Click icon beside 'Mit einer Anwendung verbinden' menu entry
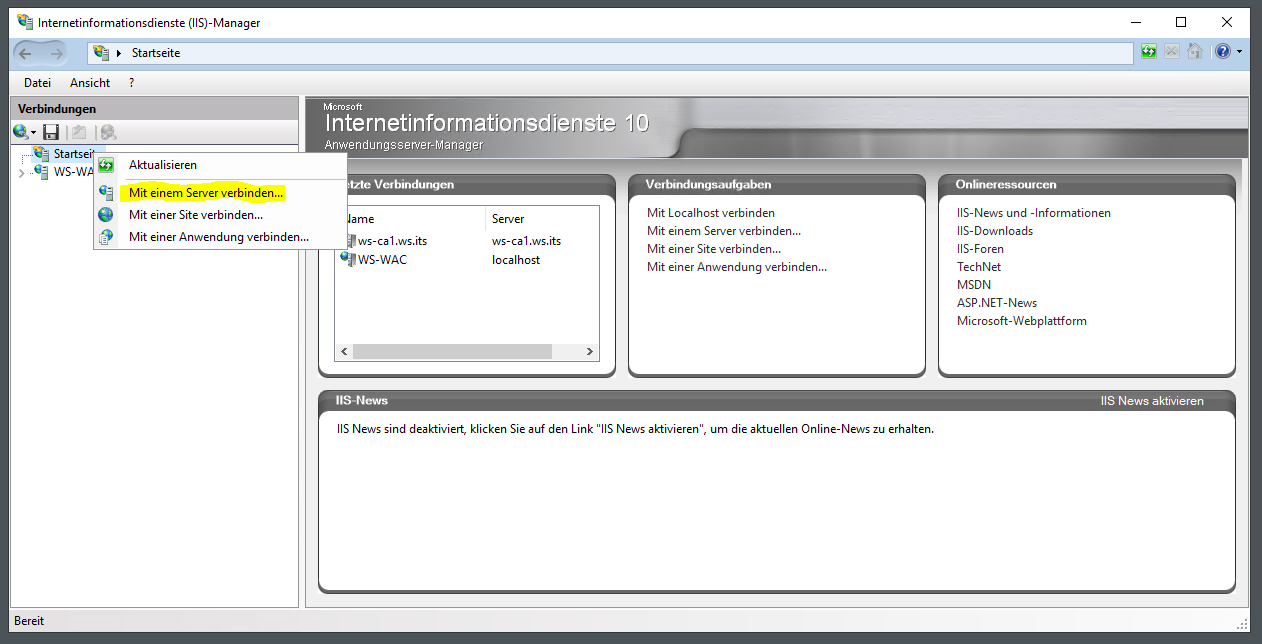This screenshot has height=644, width=1262. (x=106, y=237)
